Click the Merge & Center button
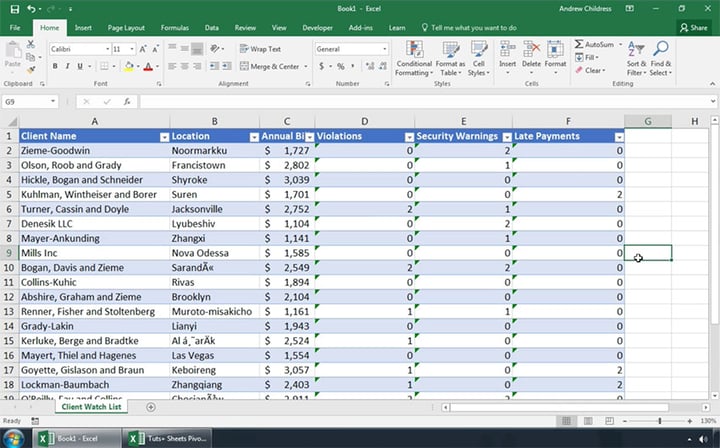 click(x=270, y=67)
